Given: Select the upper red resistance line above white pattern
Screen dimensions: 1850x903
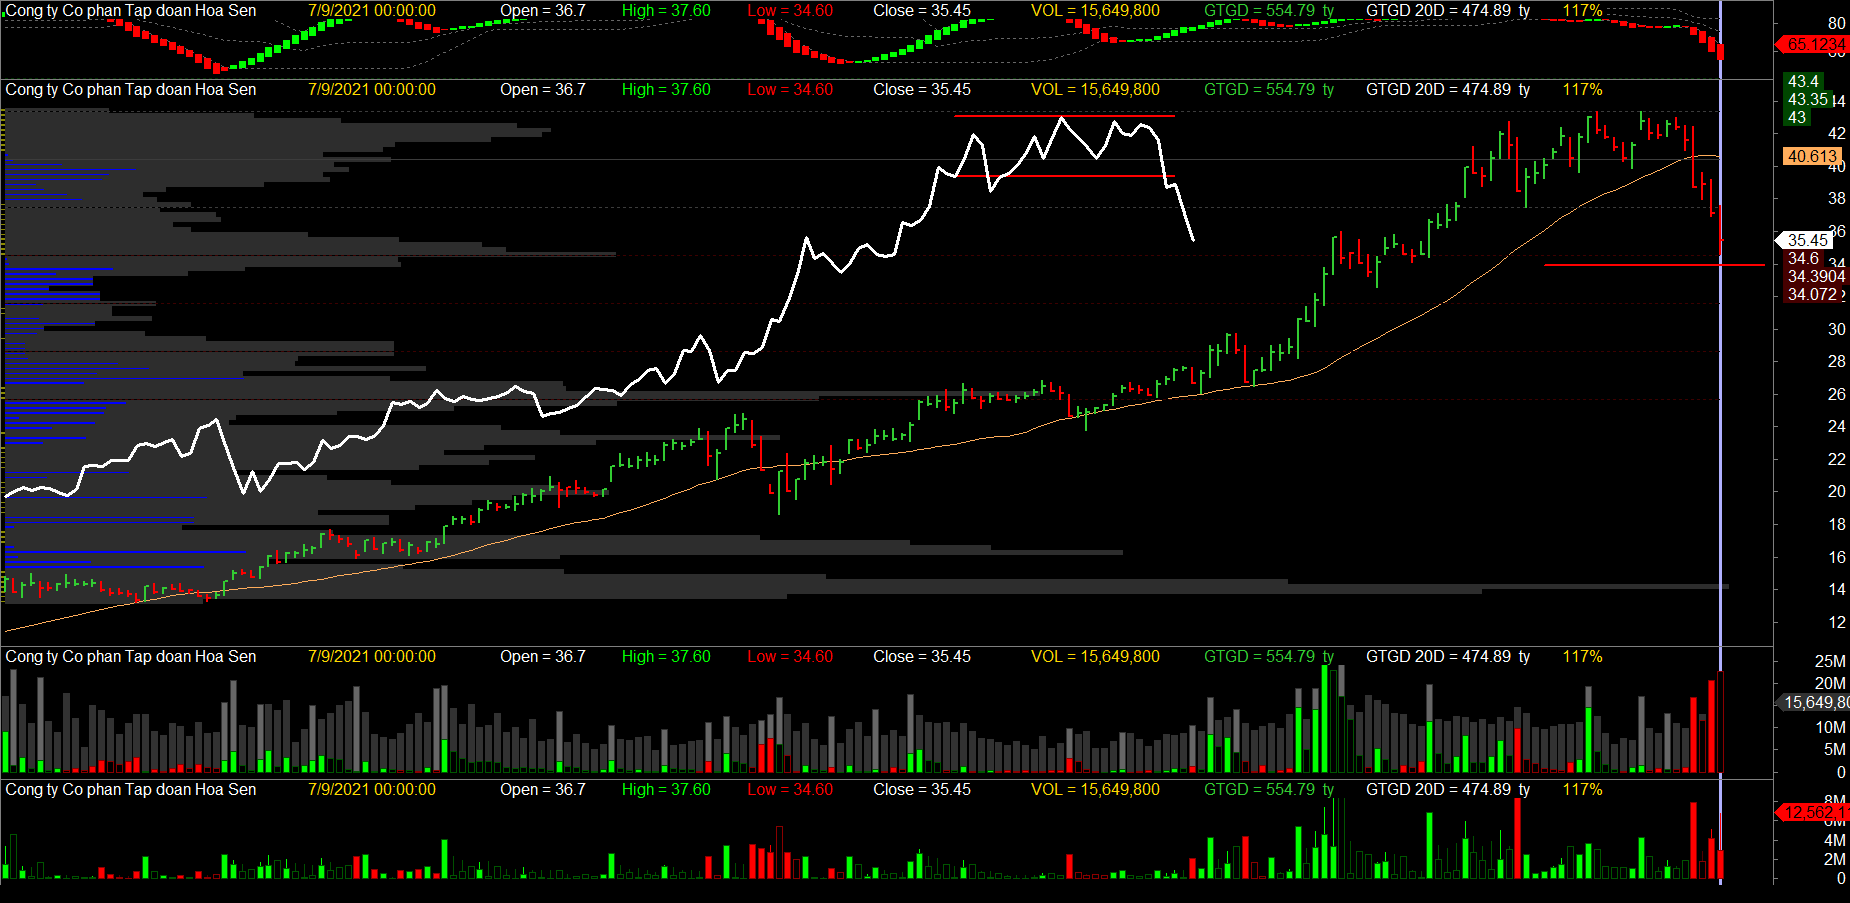Looking at the screenshot, I should click(x=1064, y=116).
